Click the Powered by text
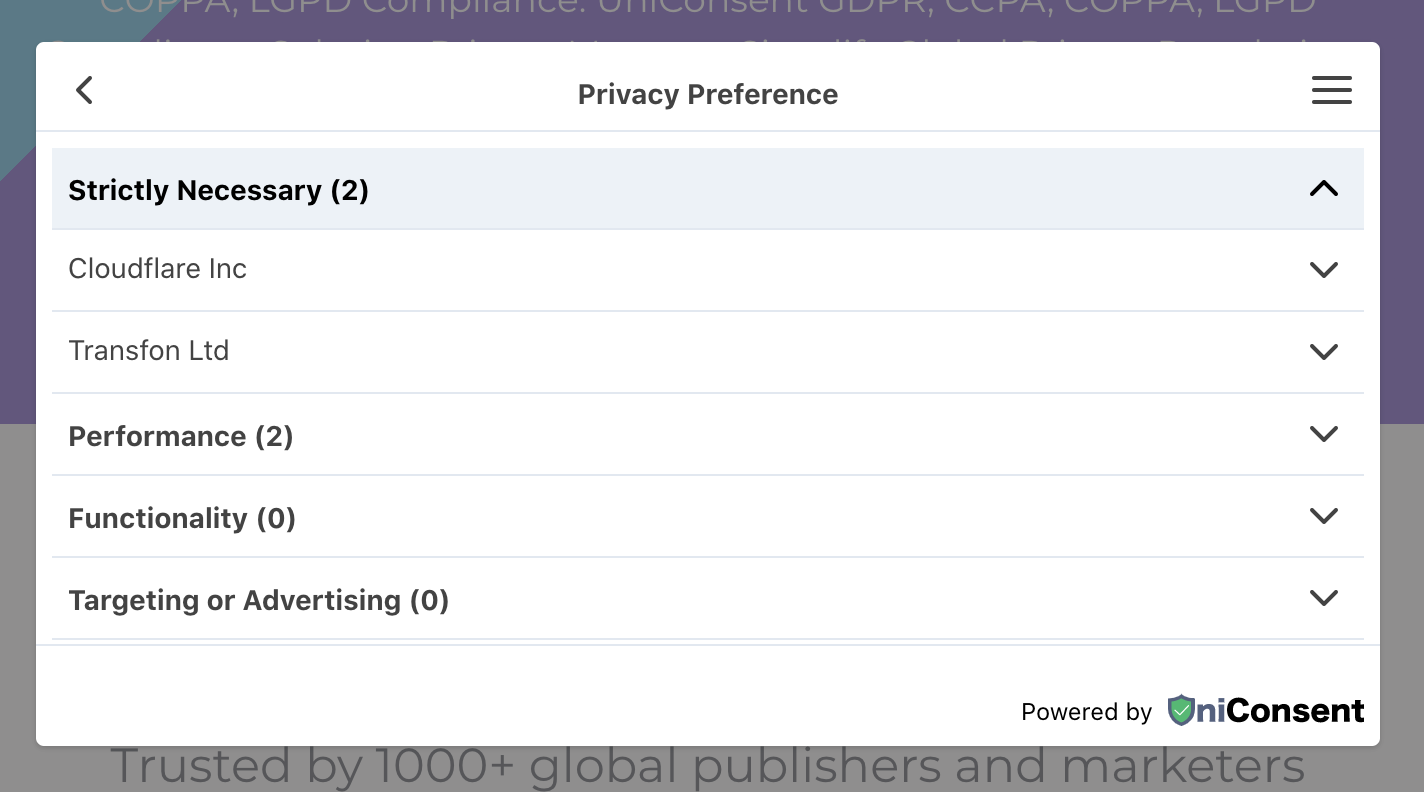 pyautogui.click(x=1086, y=712)
